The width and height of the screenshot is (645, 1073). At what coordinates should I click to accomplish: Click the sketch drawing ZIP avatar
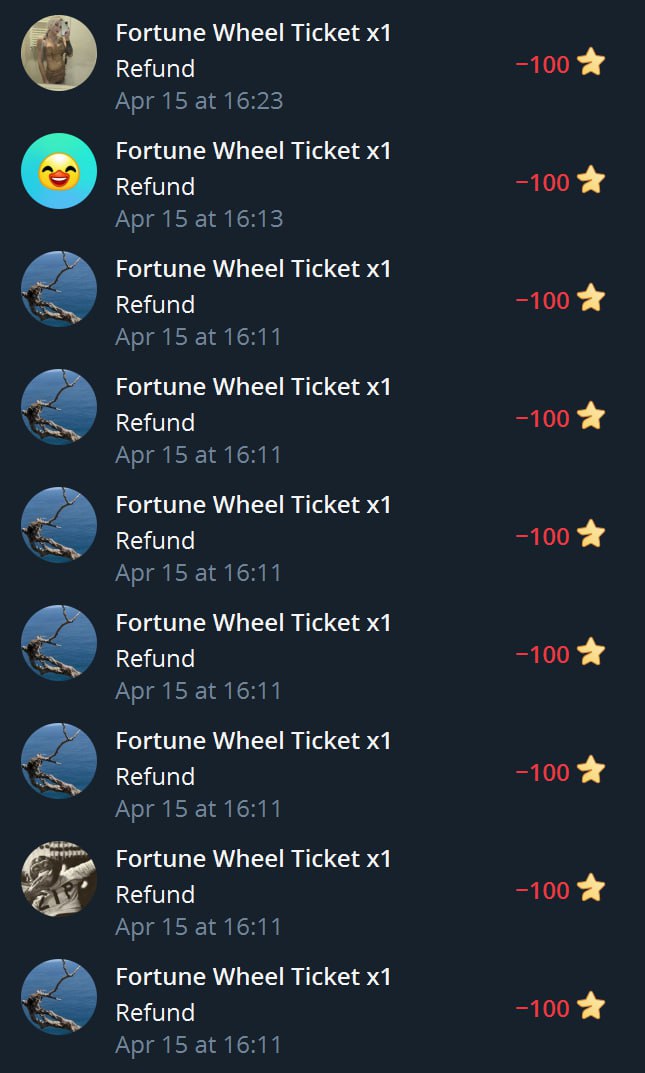point(59,879)
